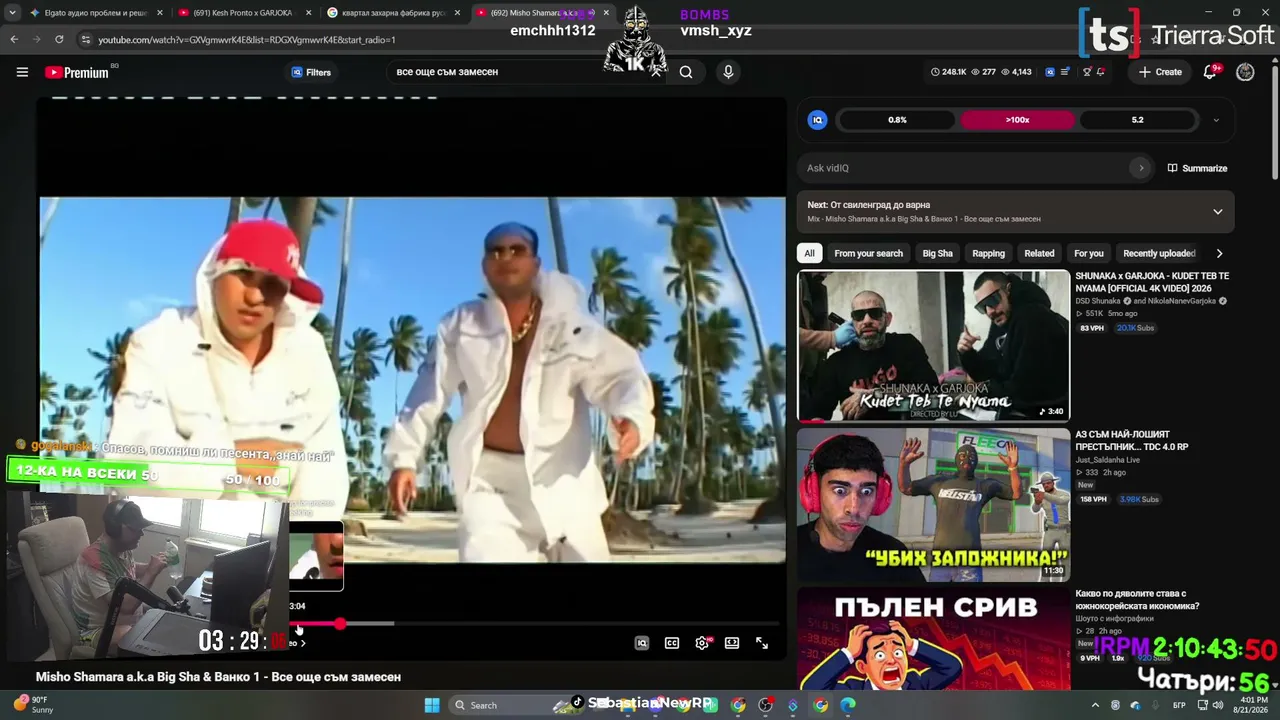Open the ПЪЛЕН СРИВ video thumbnail
Screen dimensions: 1280x720
tap(933, 639)
